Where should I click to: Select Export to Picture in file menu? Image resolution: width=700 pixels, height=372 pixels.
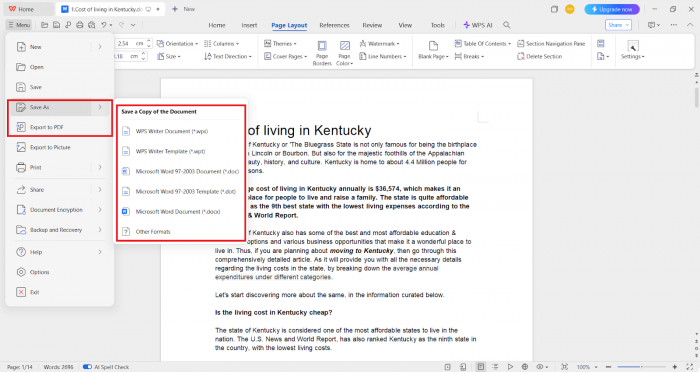click(x=59, y=147)
